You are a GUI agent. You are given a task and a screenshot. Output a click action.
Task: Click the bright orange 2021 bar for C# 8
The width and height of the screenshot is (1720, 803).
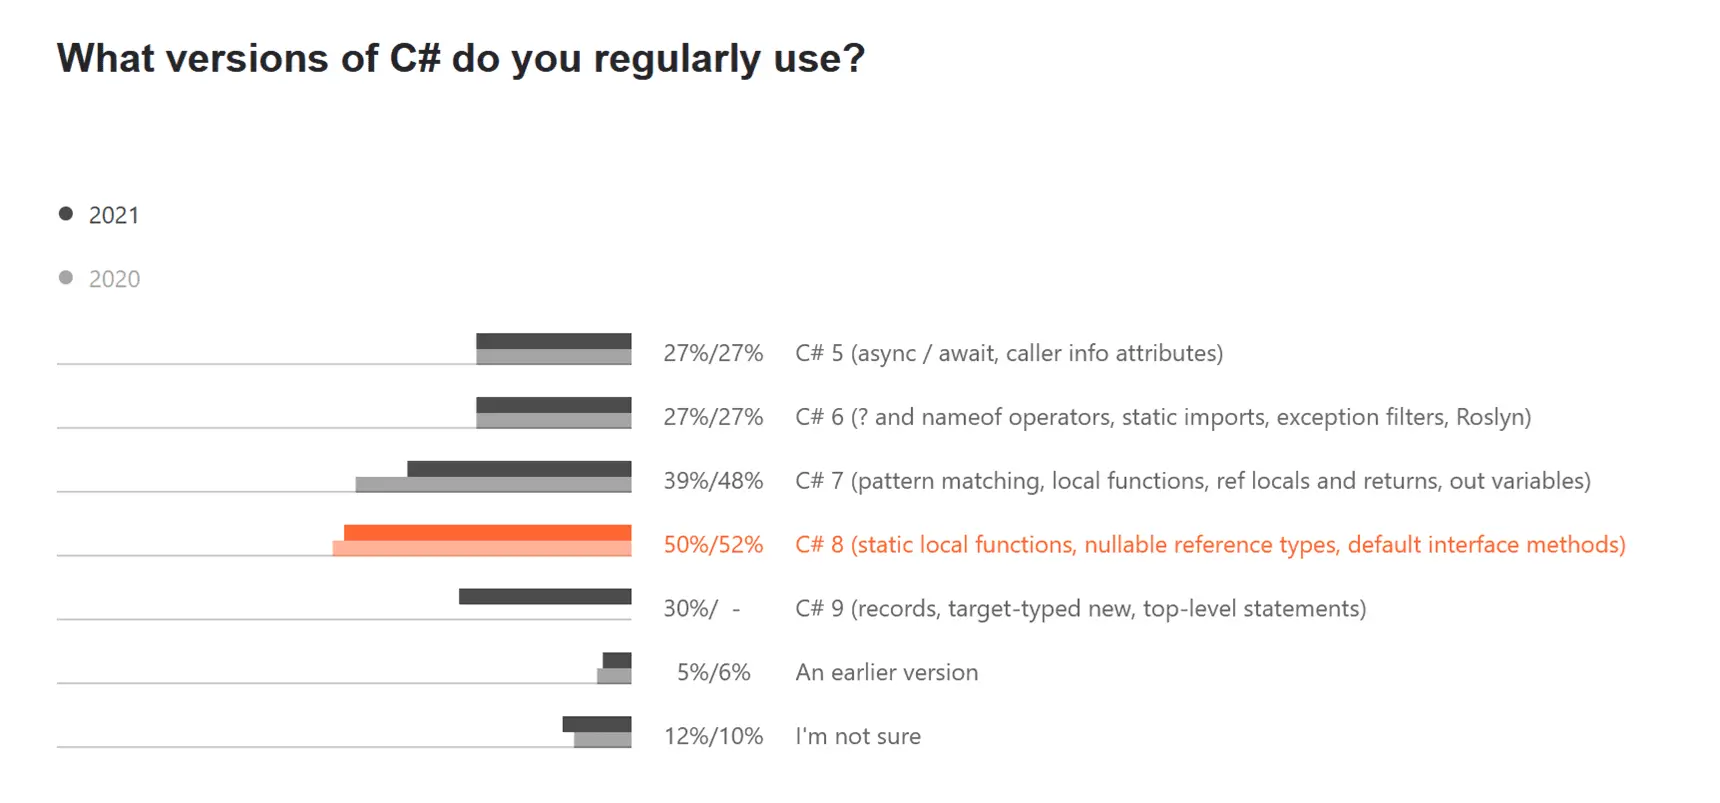point(488,533)
